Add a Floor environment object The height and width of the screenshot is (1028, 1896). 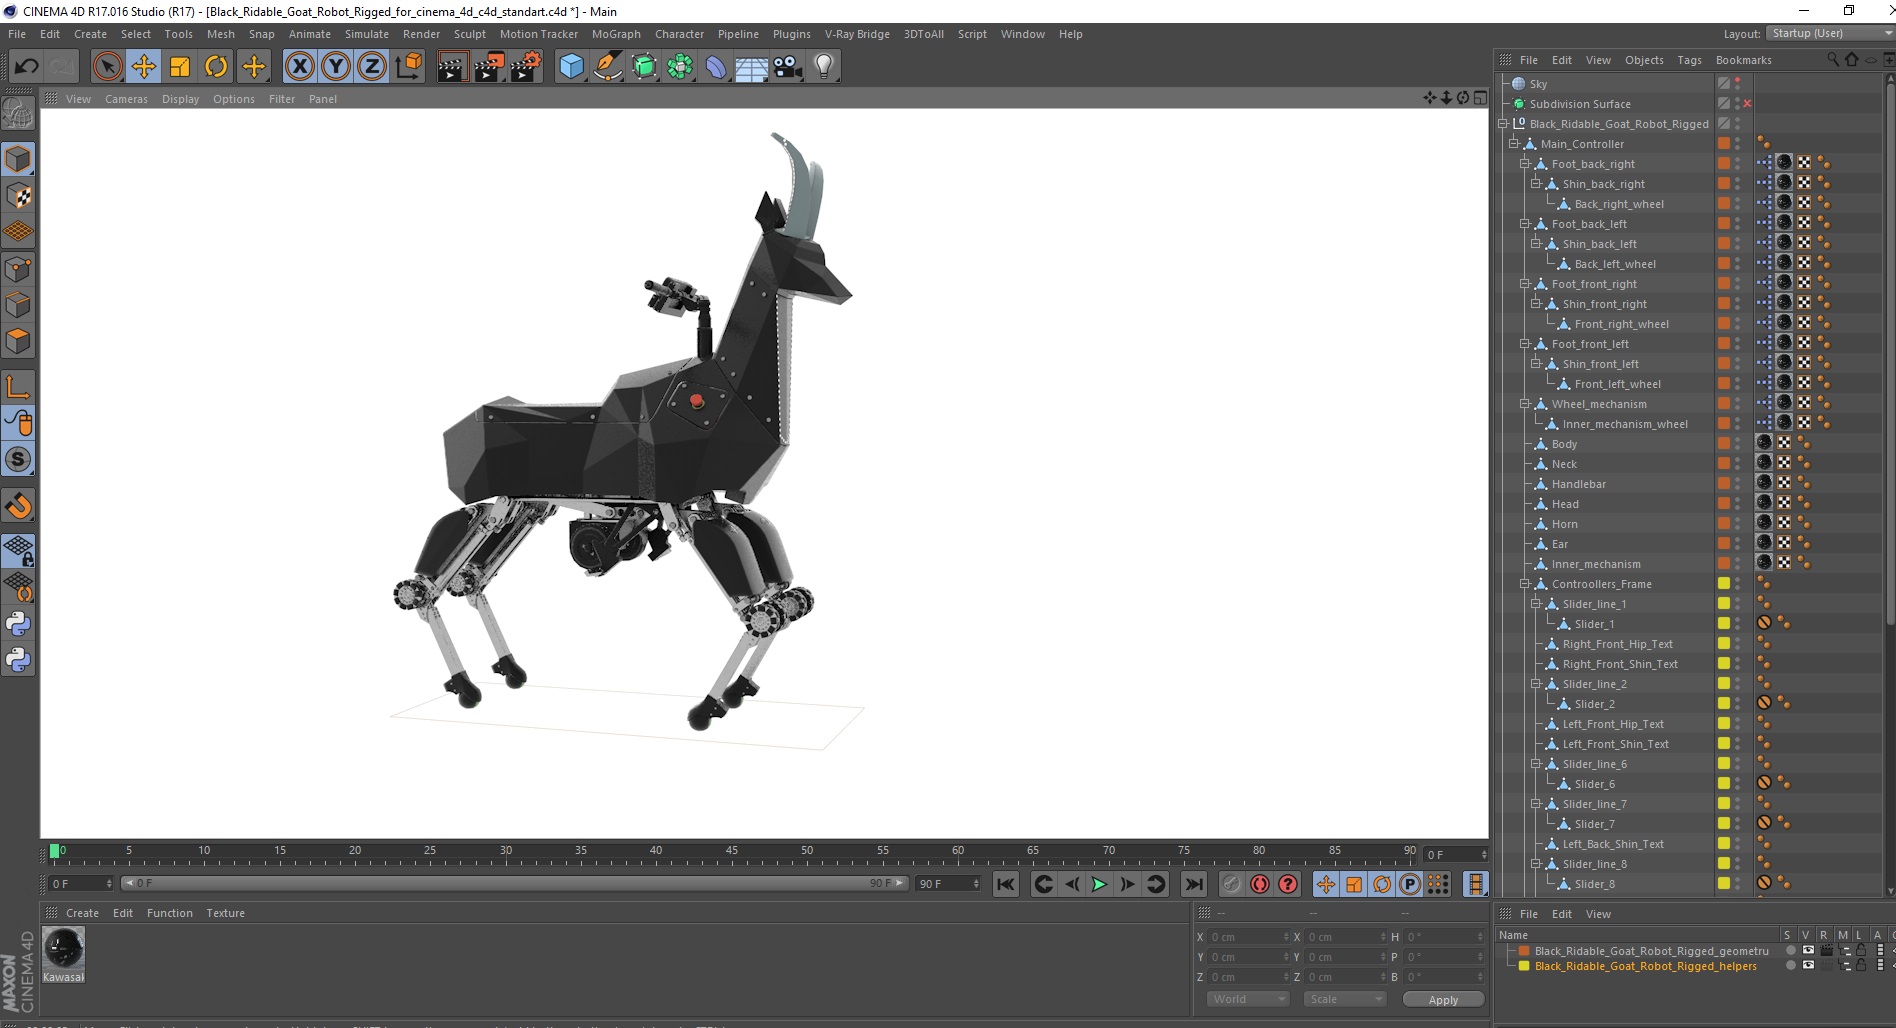[x=751, y=67]
